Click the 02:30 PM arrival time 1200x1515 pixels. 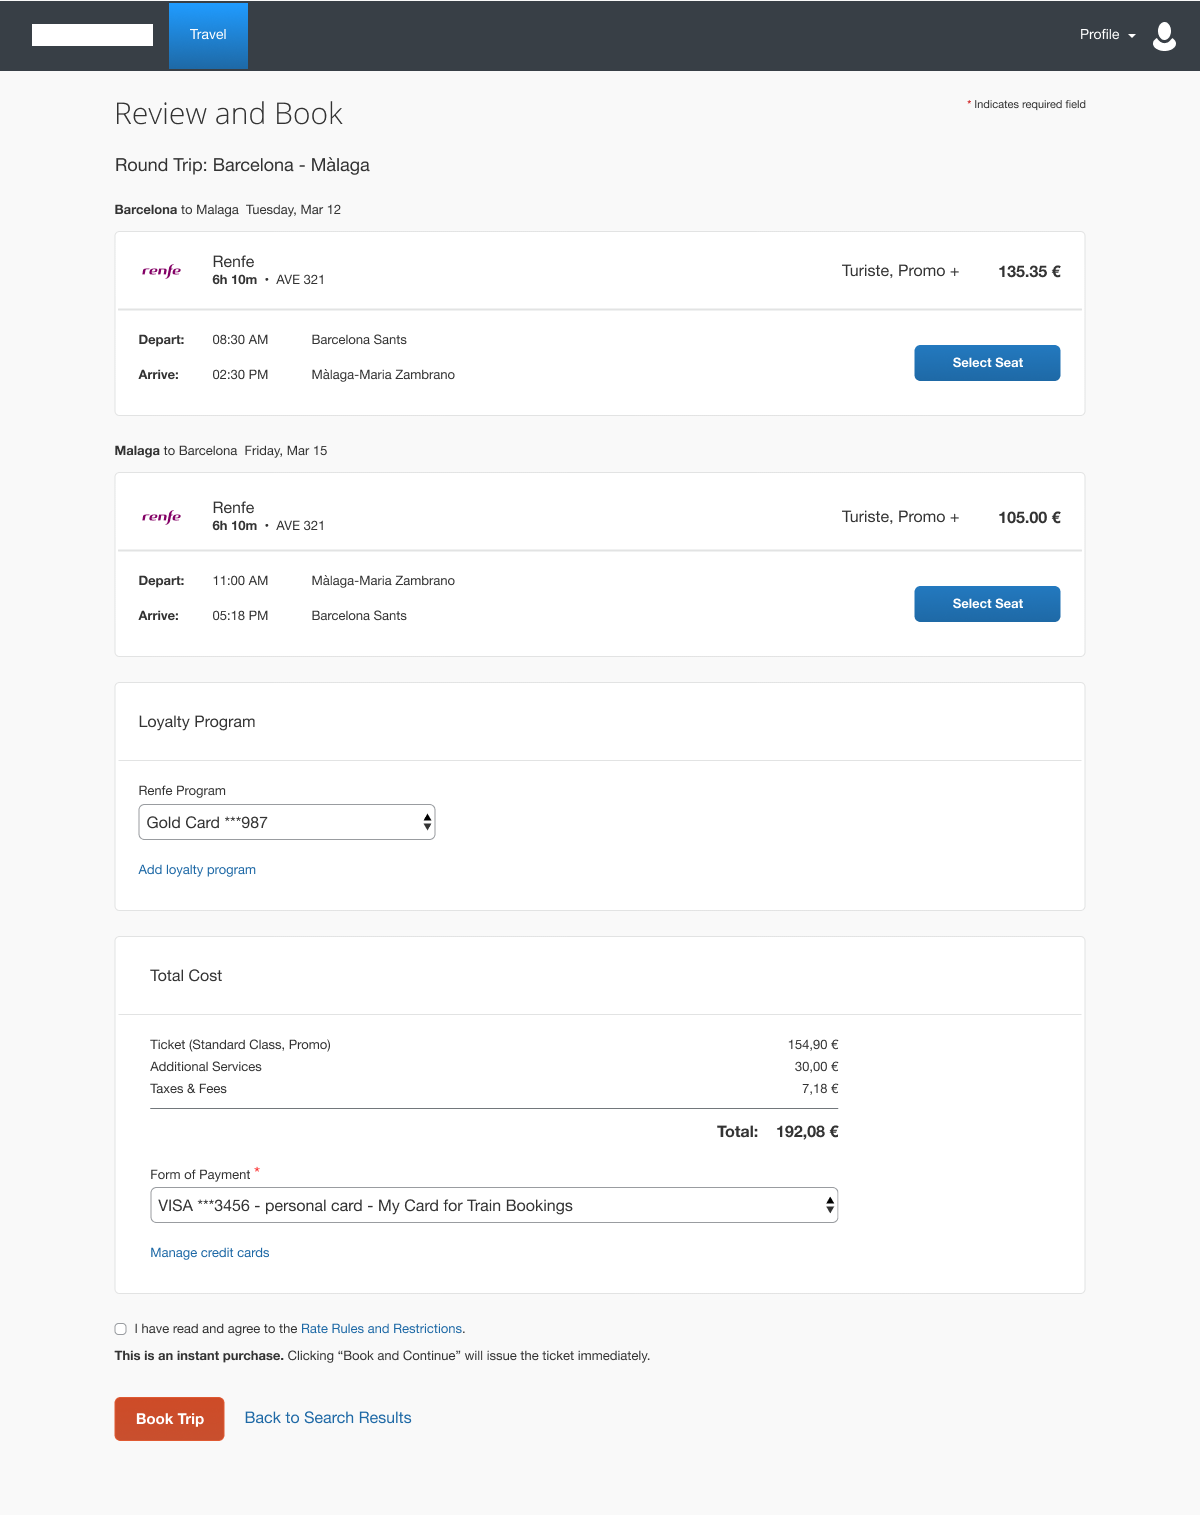(240, 375)
